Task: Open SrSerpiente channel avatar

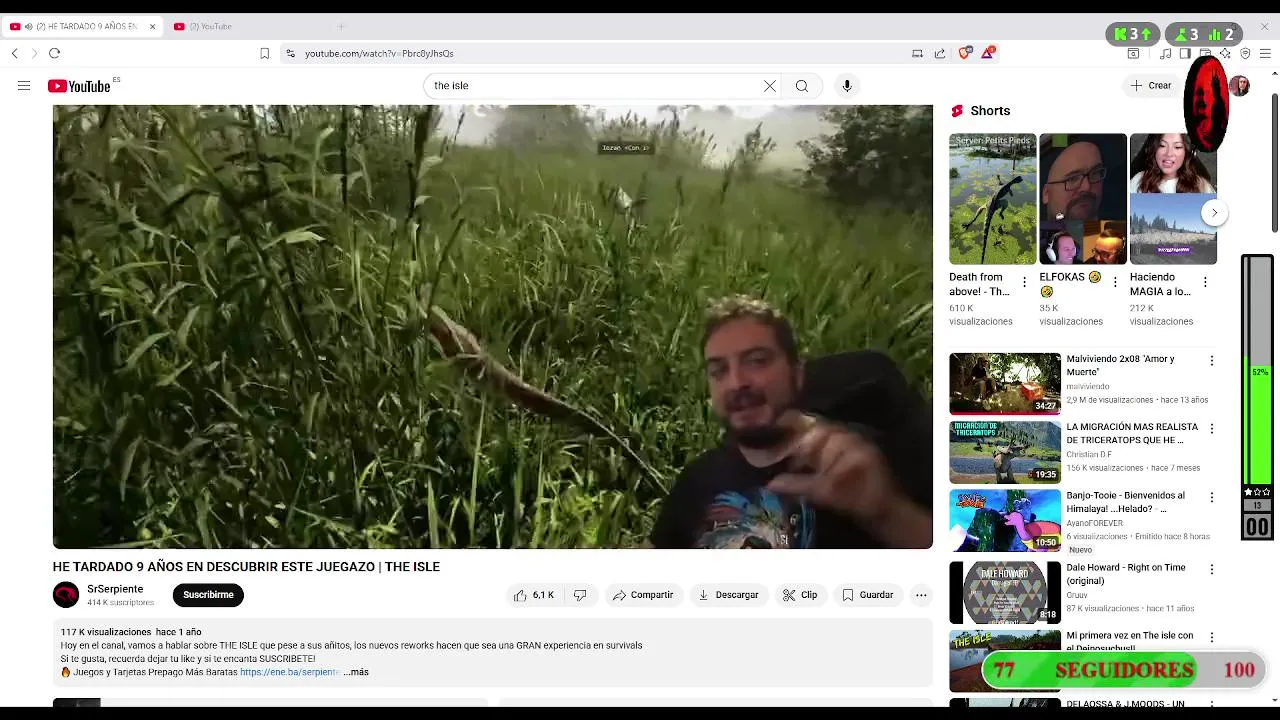Action: click(x=66, y=595)
